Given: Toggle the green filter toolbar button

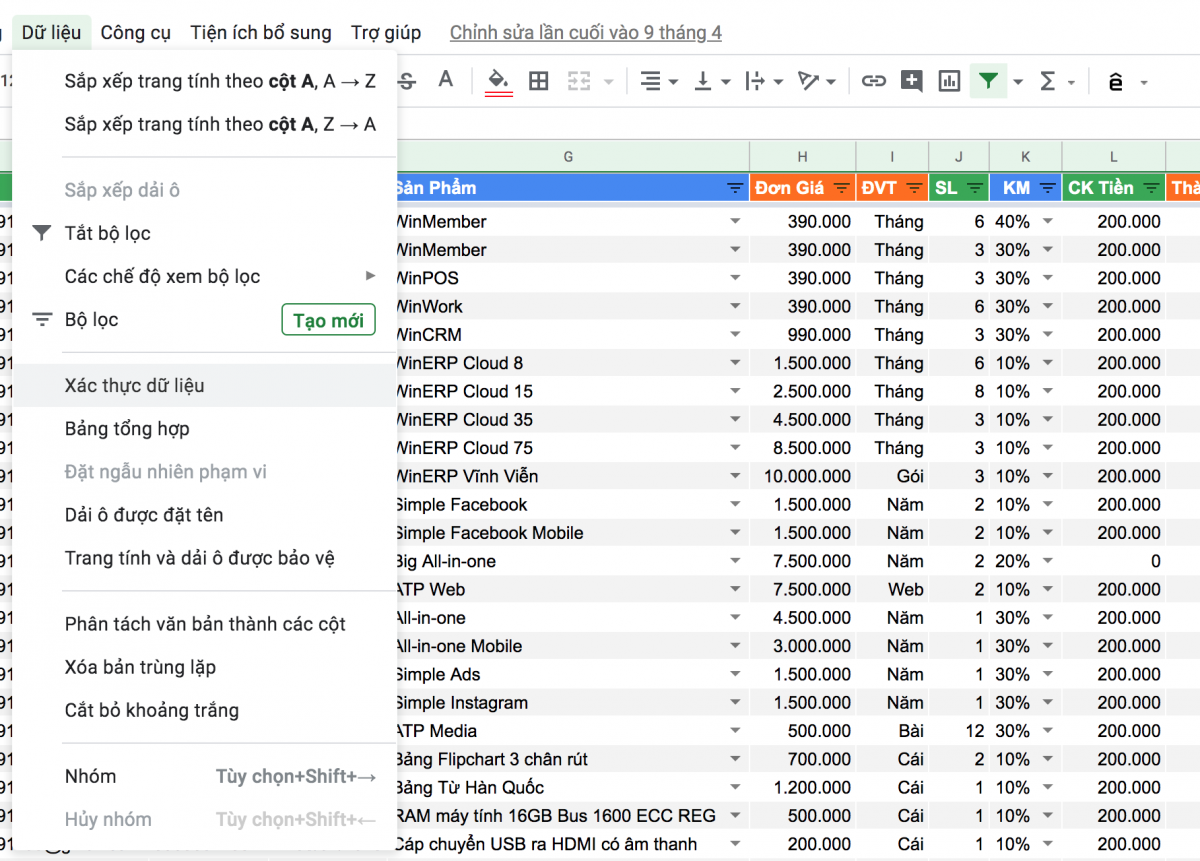Looking at the screenshot, I should pyautogui.click(x=988, y=81).
